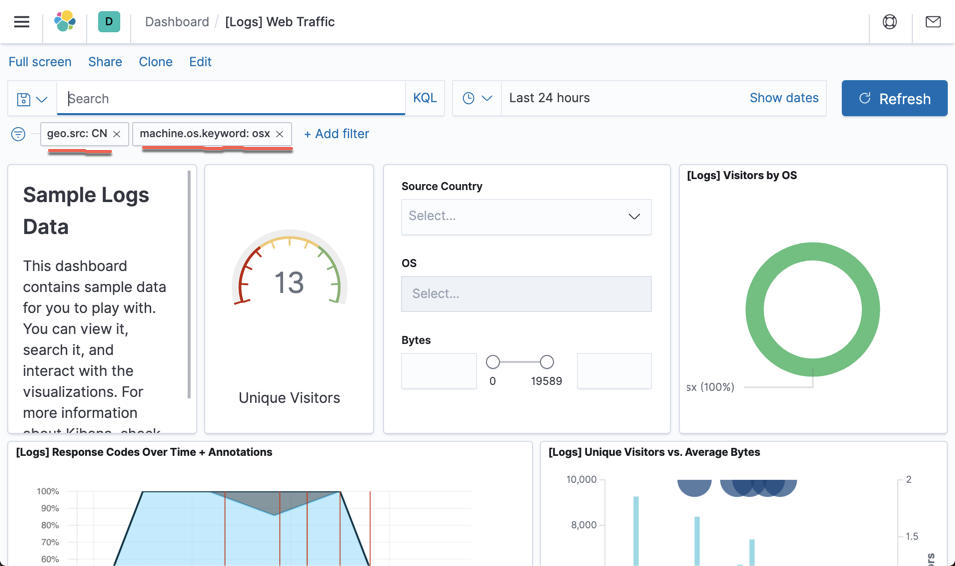The height and width of the screenshot is (566, 955).
Task: Open the help lifebuoy icon
Action: click(x=890, y=22)
